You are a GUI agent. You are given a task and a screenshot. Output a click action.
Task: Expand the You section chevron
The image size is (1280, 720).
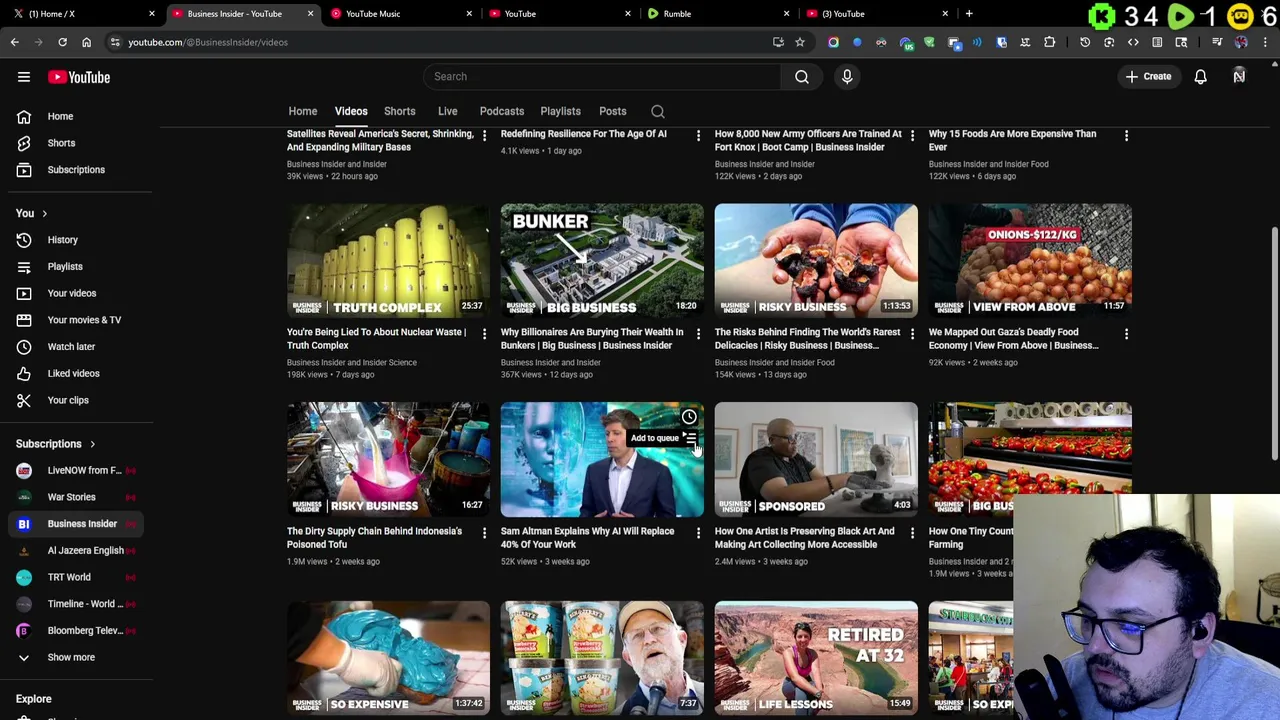44,213
